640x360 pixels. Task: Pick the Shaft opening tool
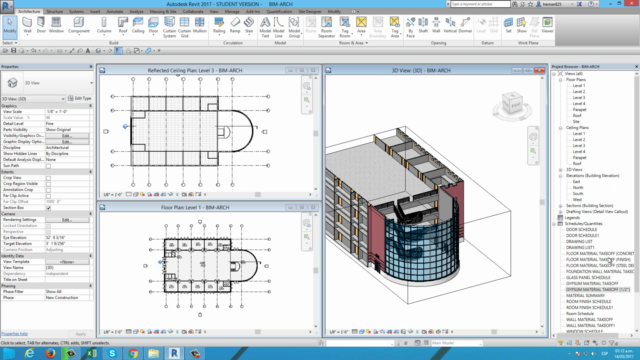423,25
